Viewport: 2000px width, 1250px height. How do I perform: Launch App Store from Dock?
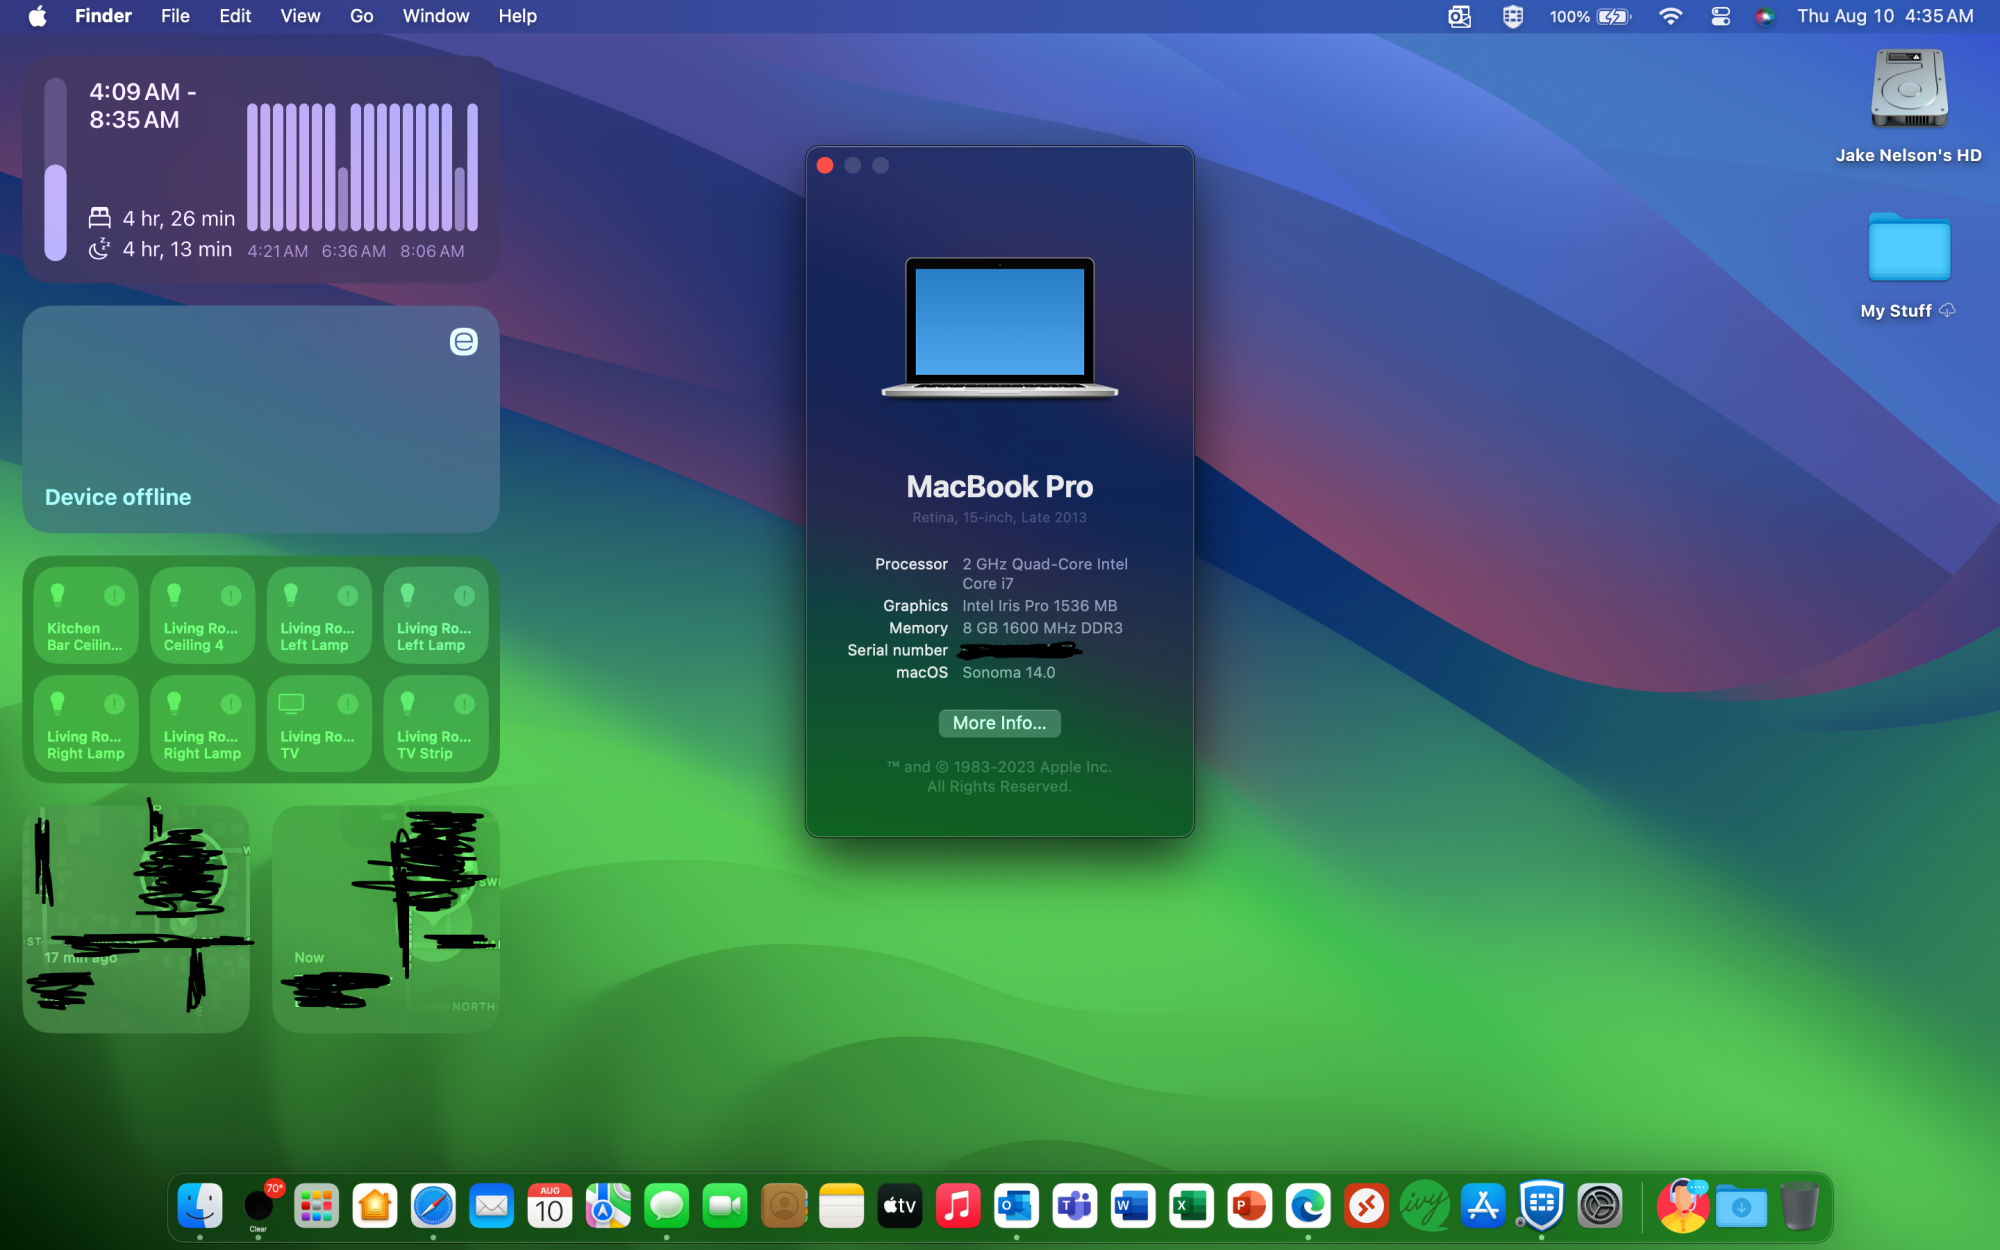[1483, 1206]
